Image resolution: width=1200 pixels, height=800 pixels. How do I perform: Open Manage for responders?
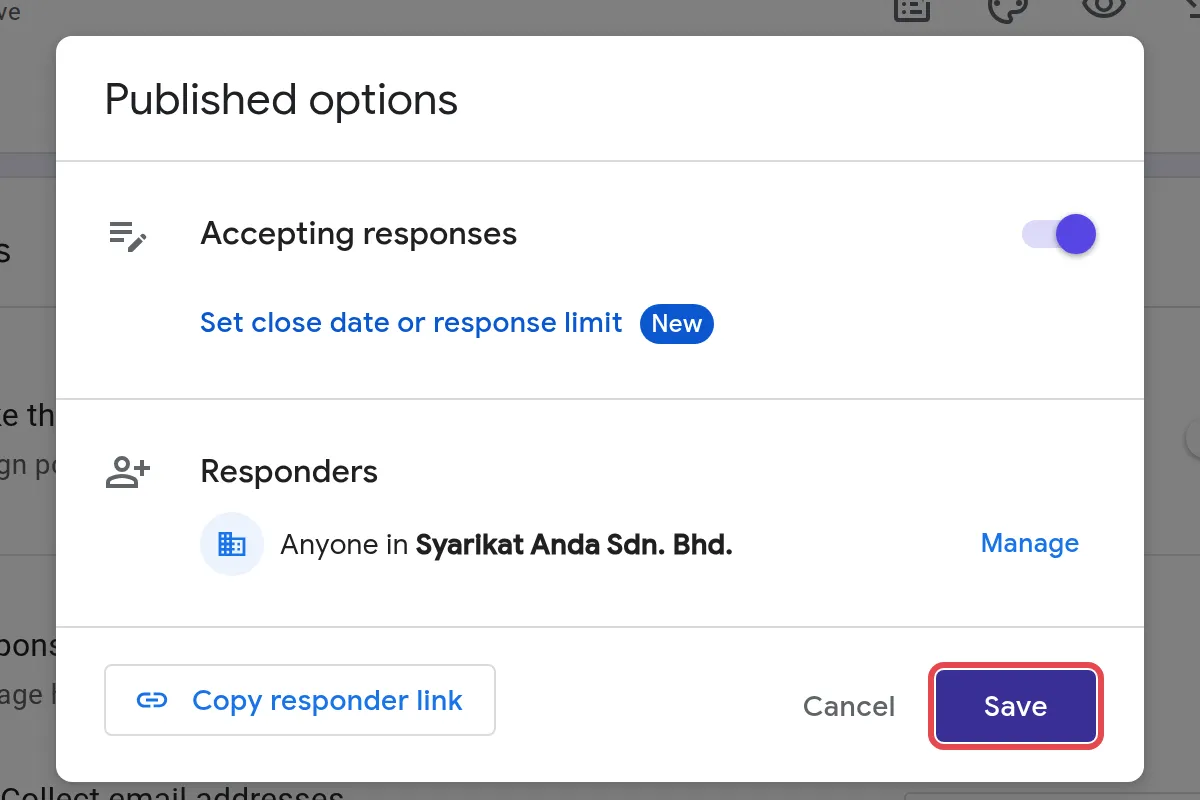1029,543
